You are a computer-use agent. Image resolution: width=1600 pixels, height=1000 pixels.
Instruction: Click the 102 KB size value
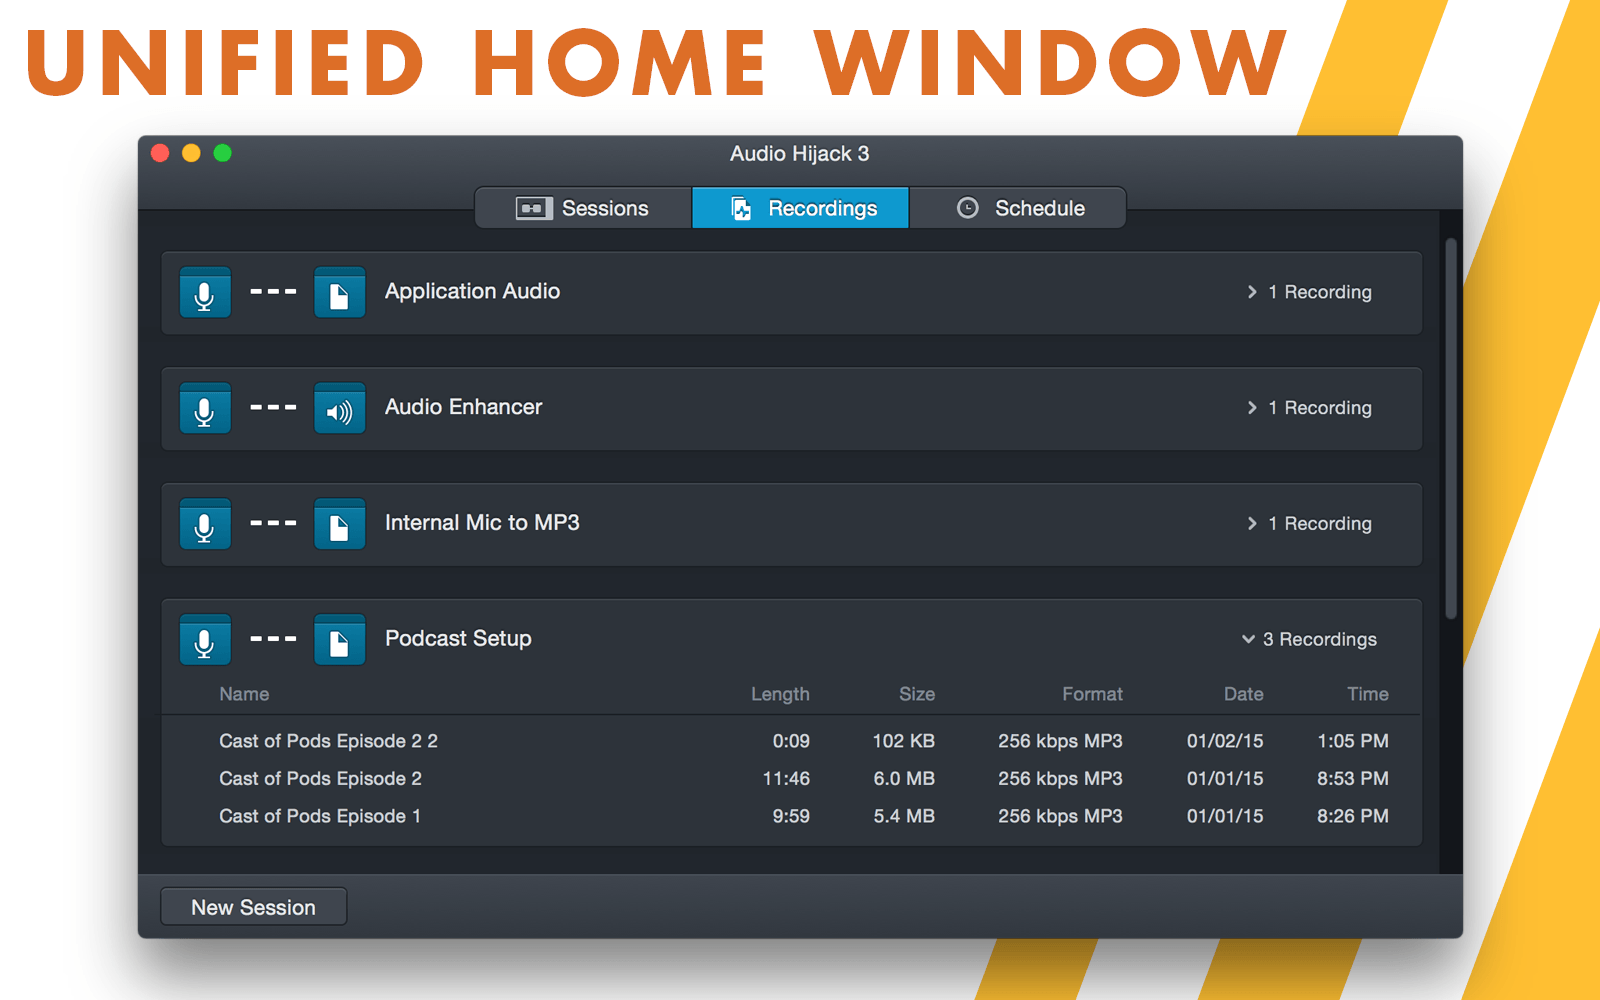(904, 741)
